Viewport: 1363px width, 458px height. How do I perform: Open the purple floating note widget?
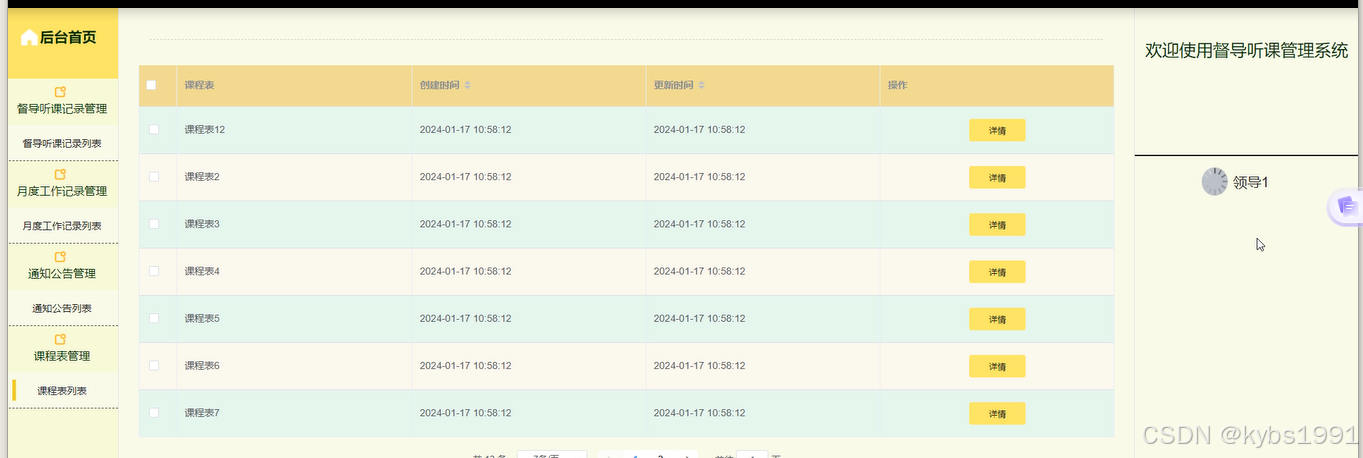1346,206
